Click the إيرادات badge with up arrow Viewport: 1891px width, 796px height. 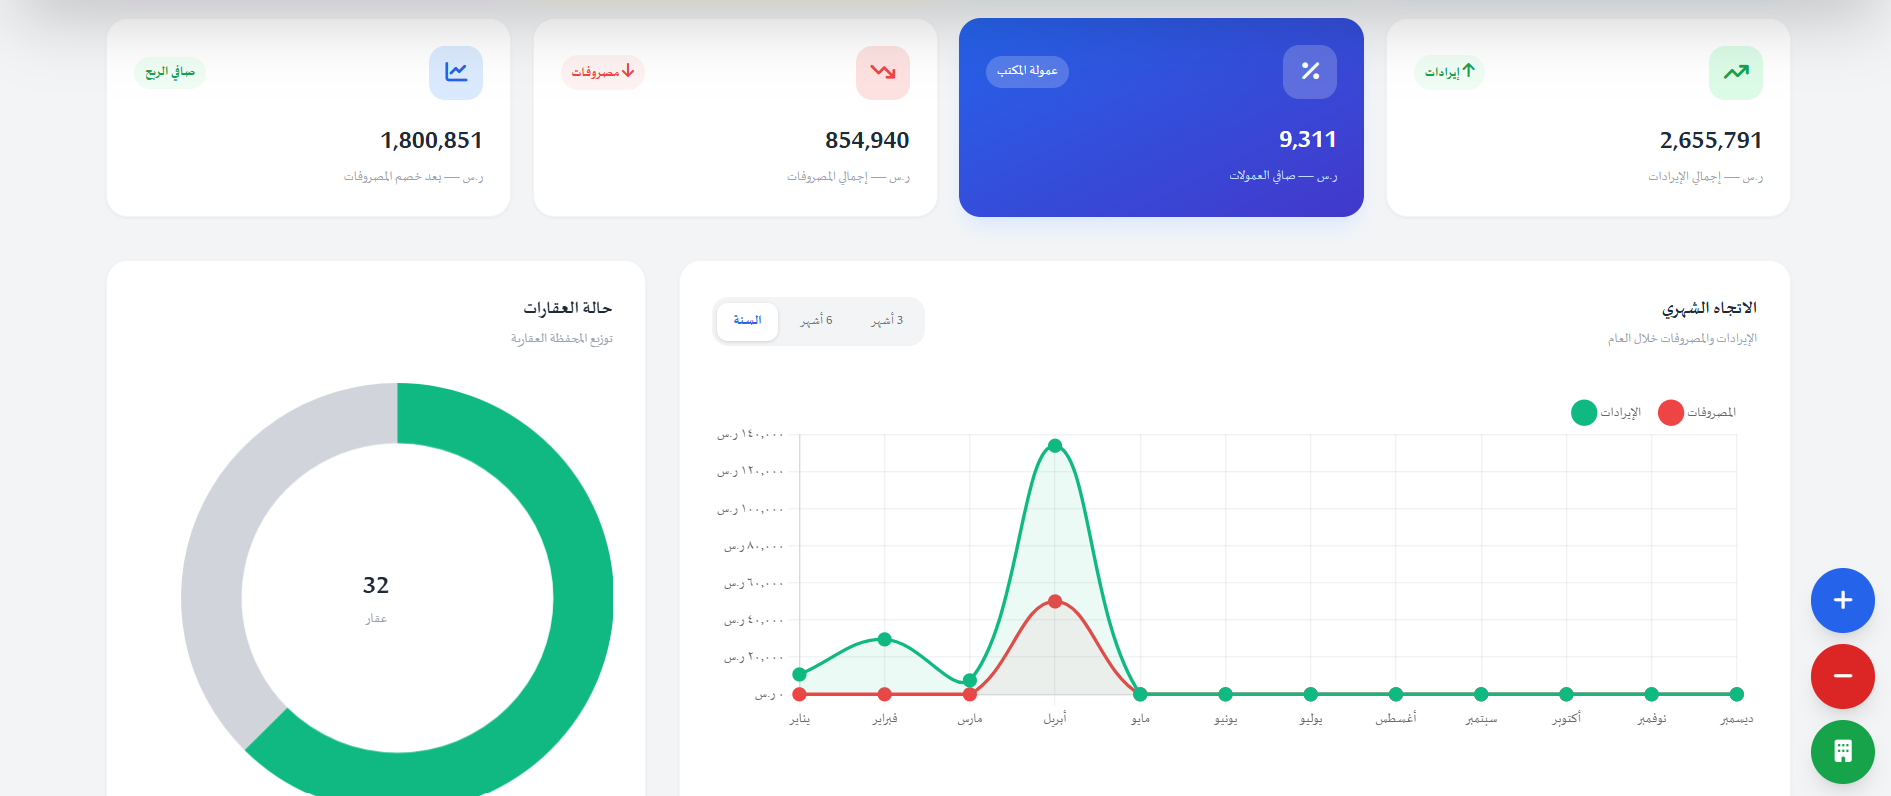1449,72
